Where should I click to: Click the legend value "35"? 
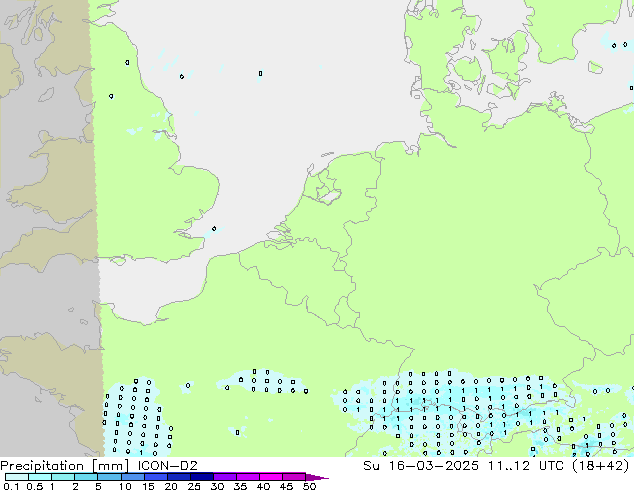[240, 486]
